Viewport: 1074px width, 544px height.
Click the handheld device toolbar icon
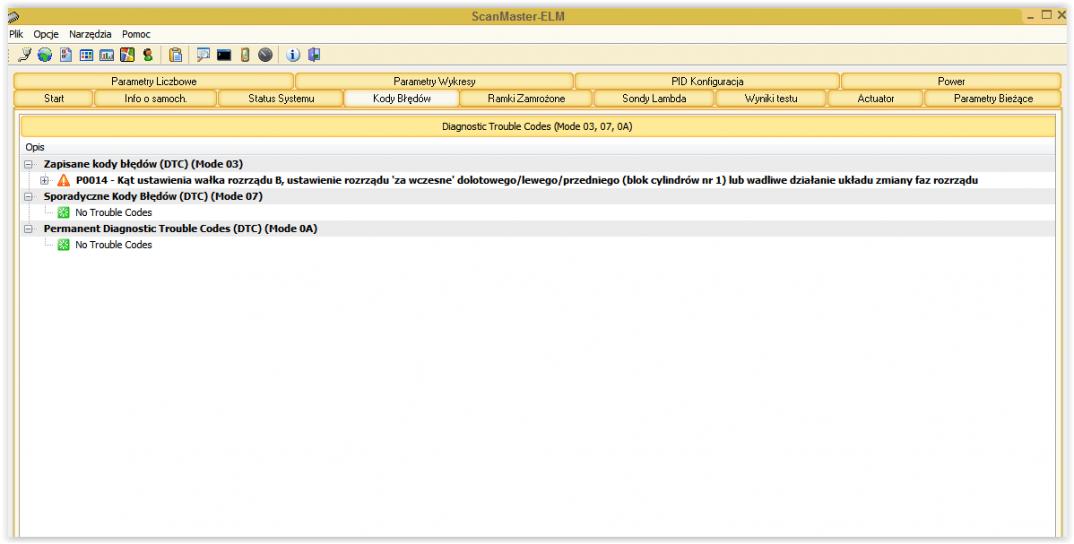point(245,55)
